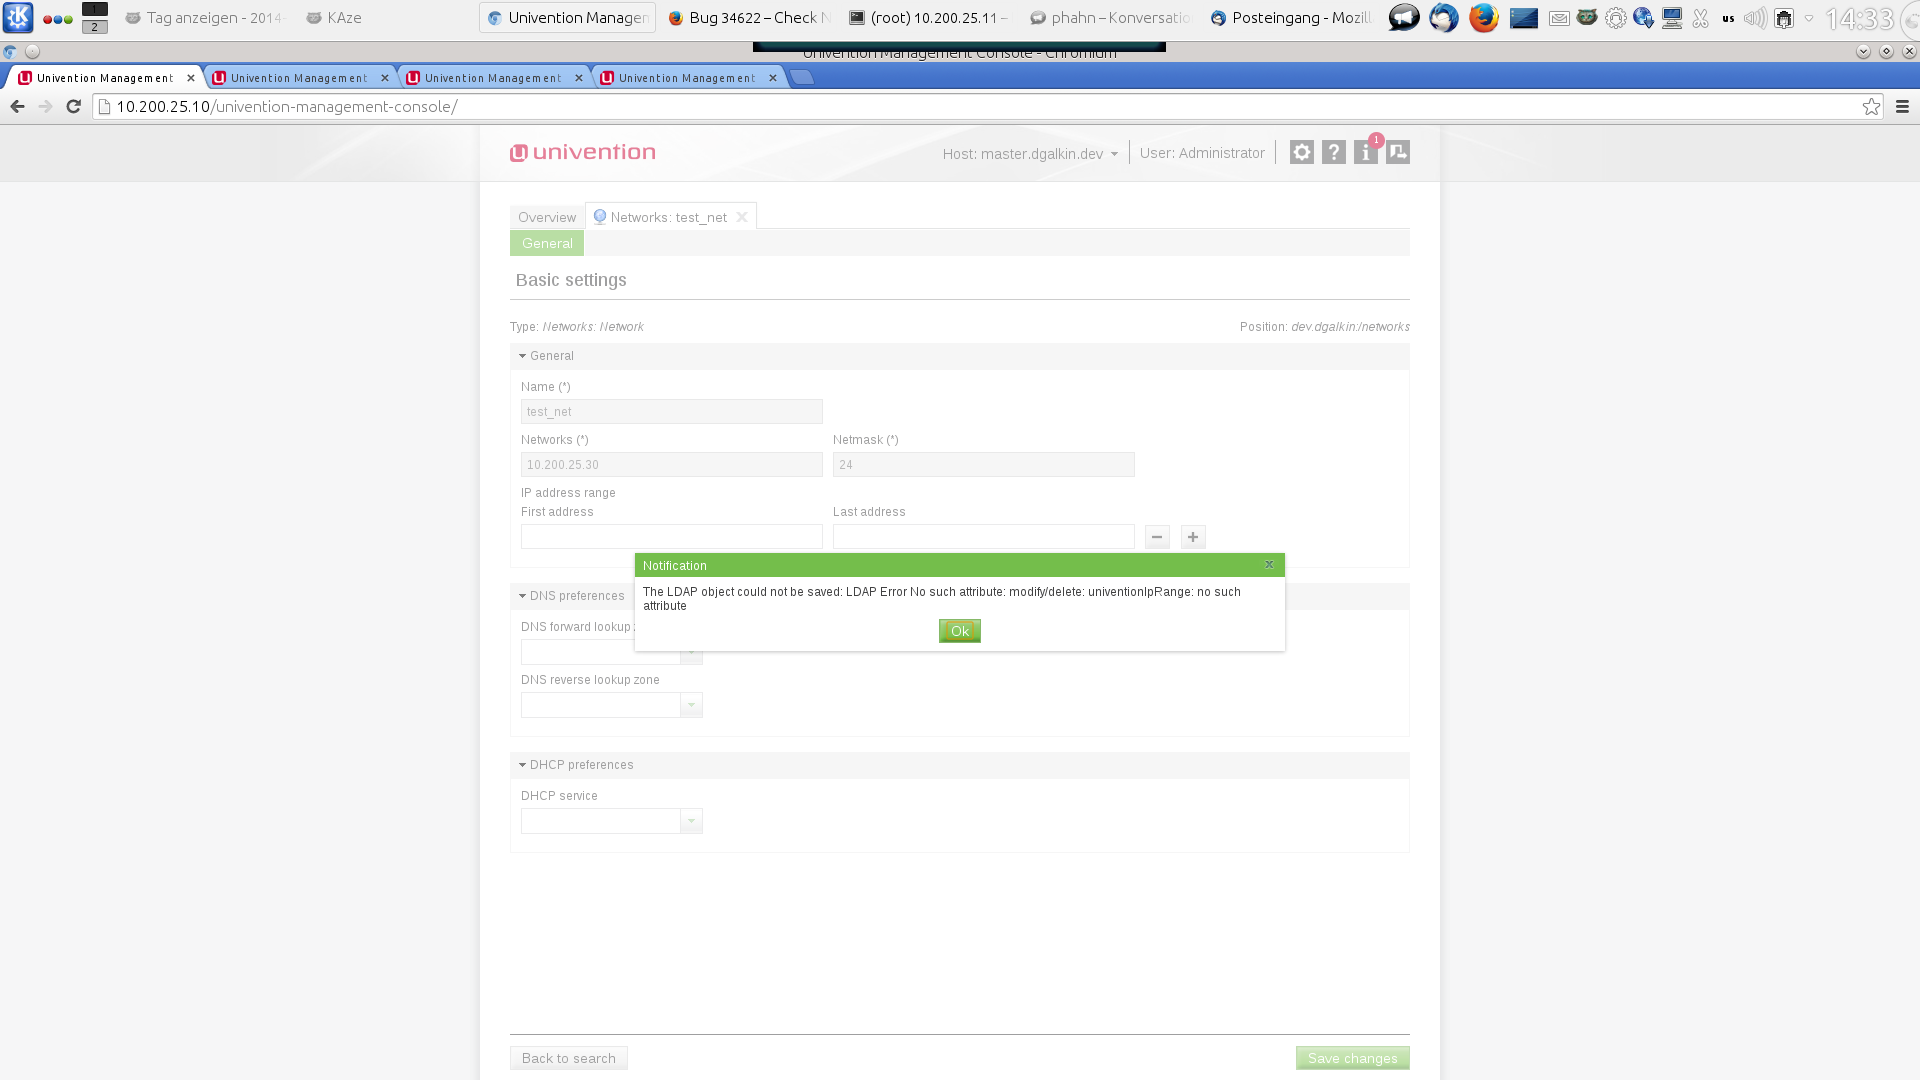Screen dimensions: 1920x1080
Task: Click the help question mark icon
Action: coord(1333,152)
